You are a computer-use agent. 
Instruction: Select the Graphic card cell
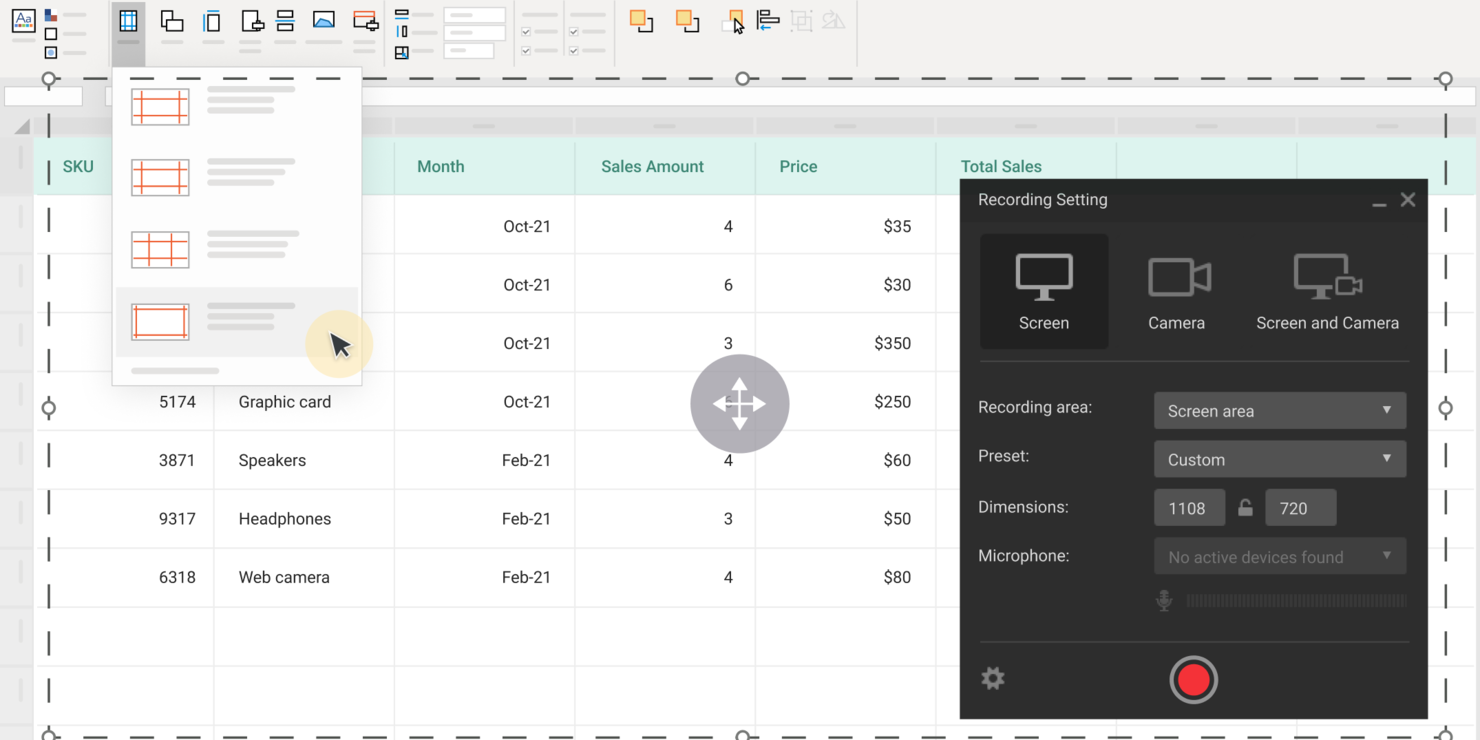point(304,402)
